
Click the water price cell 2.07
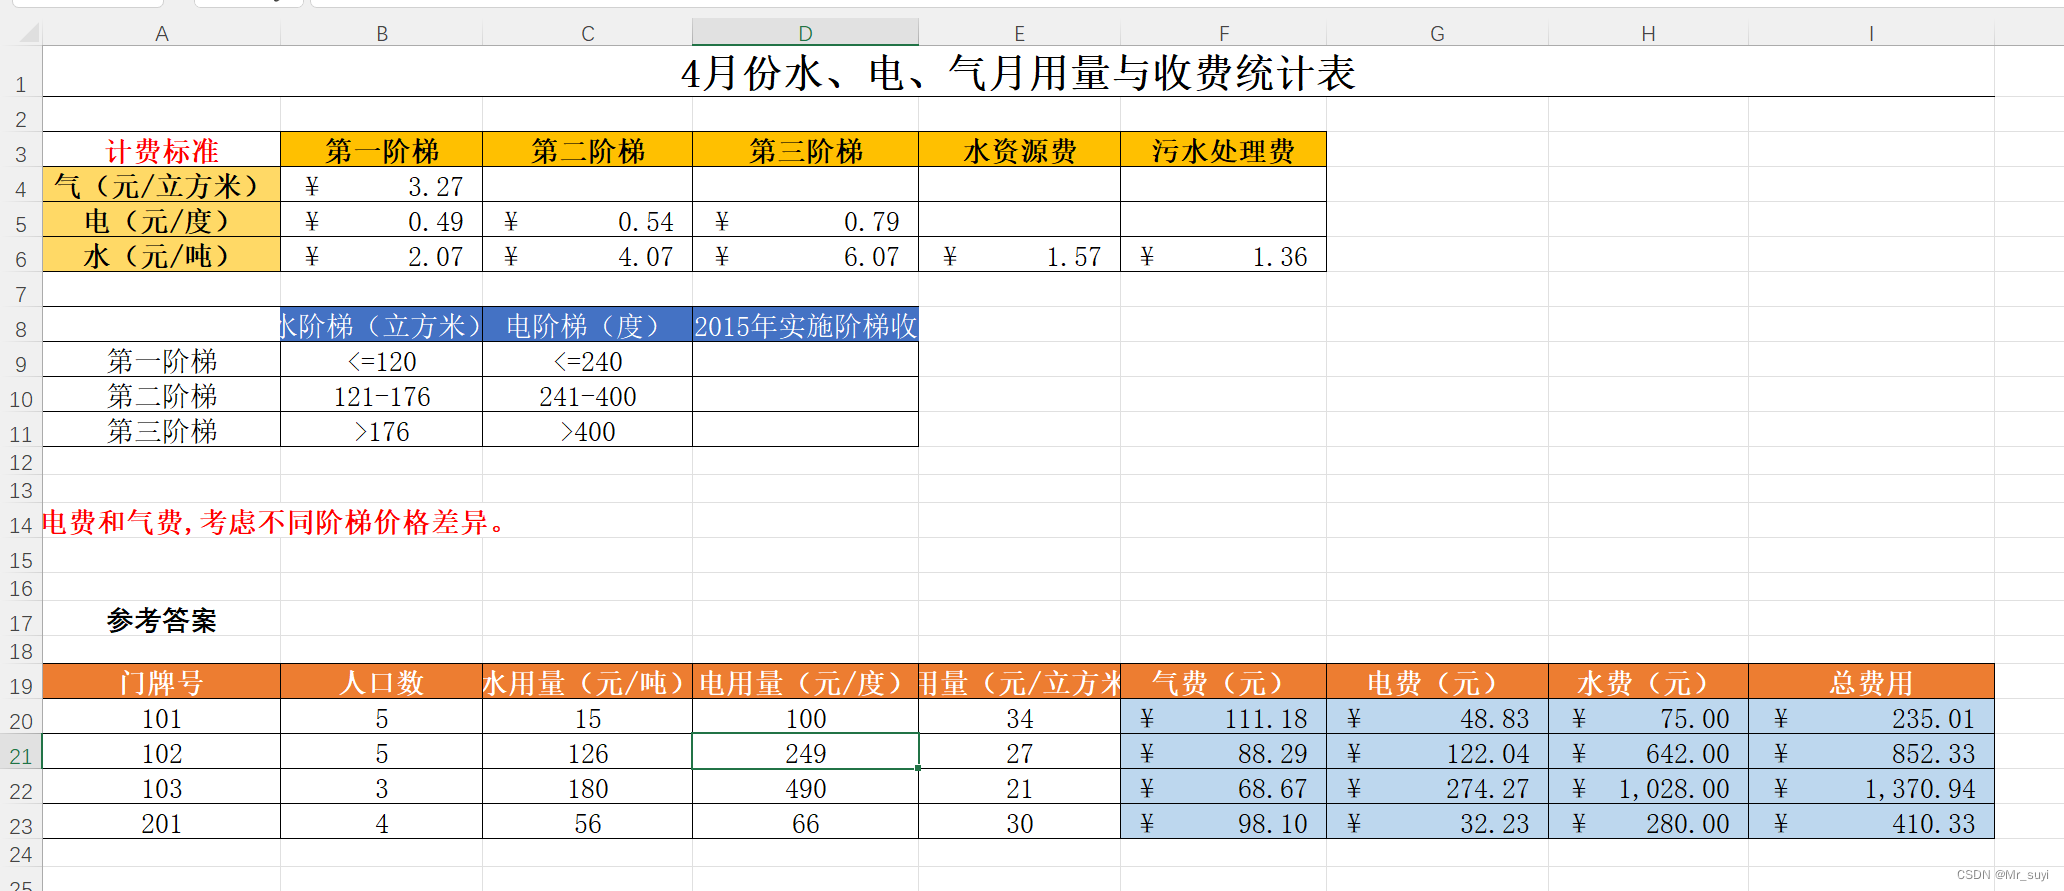tap(382, 256)
